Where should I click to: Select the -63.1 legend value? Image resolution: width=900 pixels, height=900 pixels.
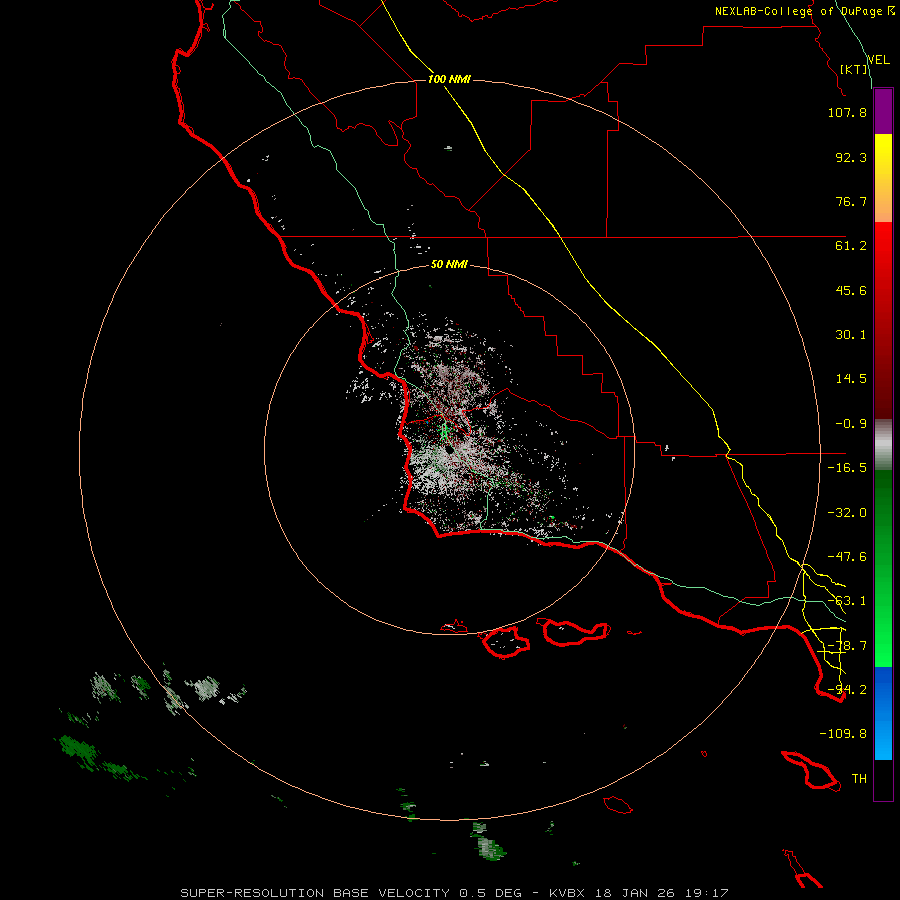pyautogui.click(x=847, y=601)
